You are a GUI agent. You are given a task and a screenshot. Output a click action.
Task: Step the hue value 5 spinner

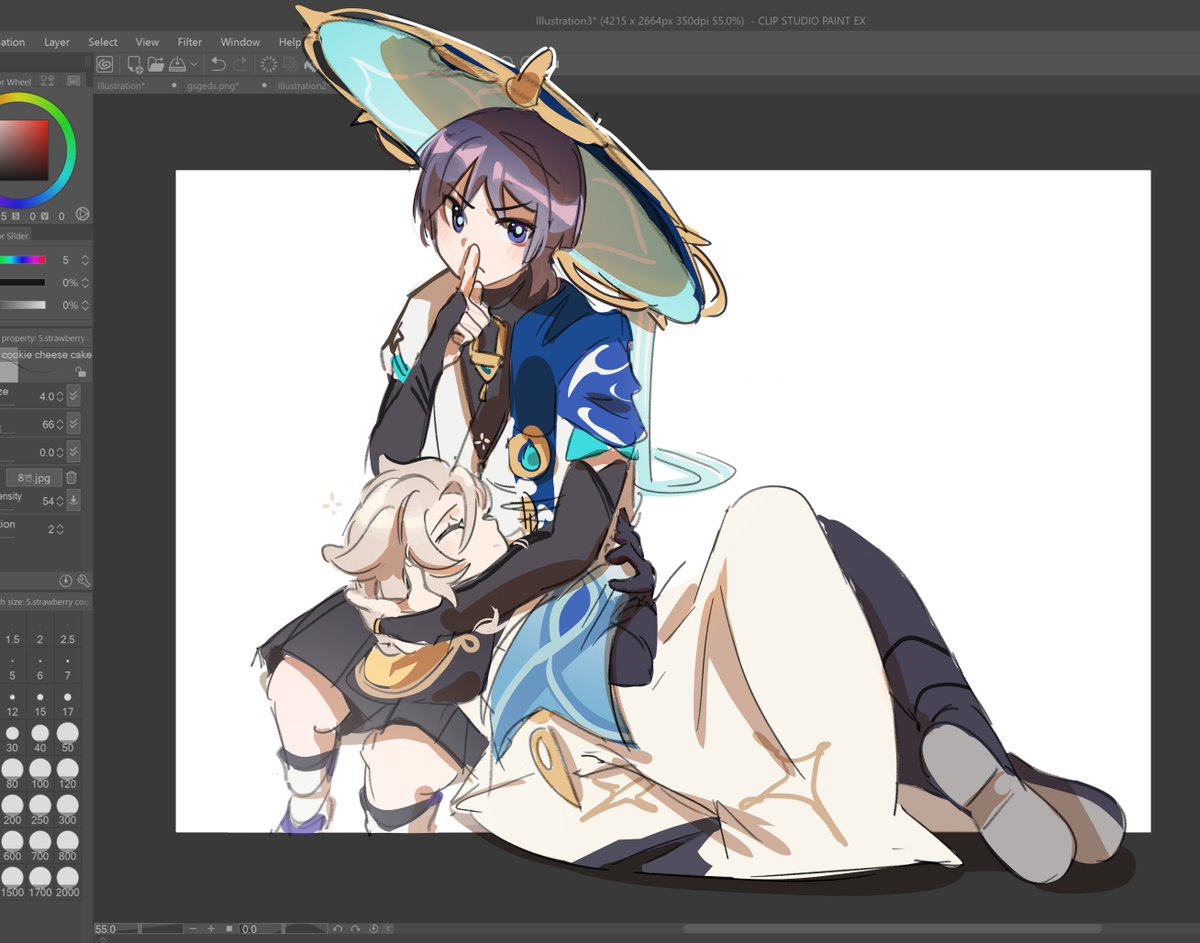[85, 260]
